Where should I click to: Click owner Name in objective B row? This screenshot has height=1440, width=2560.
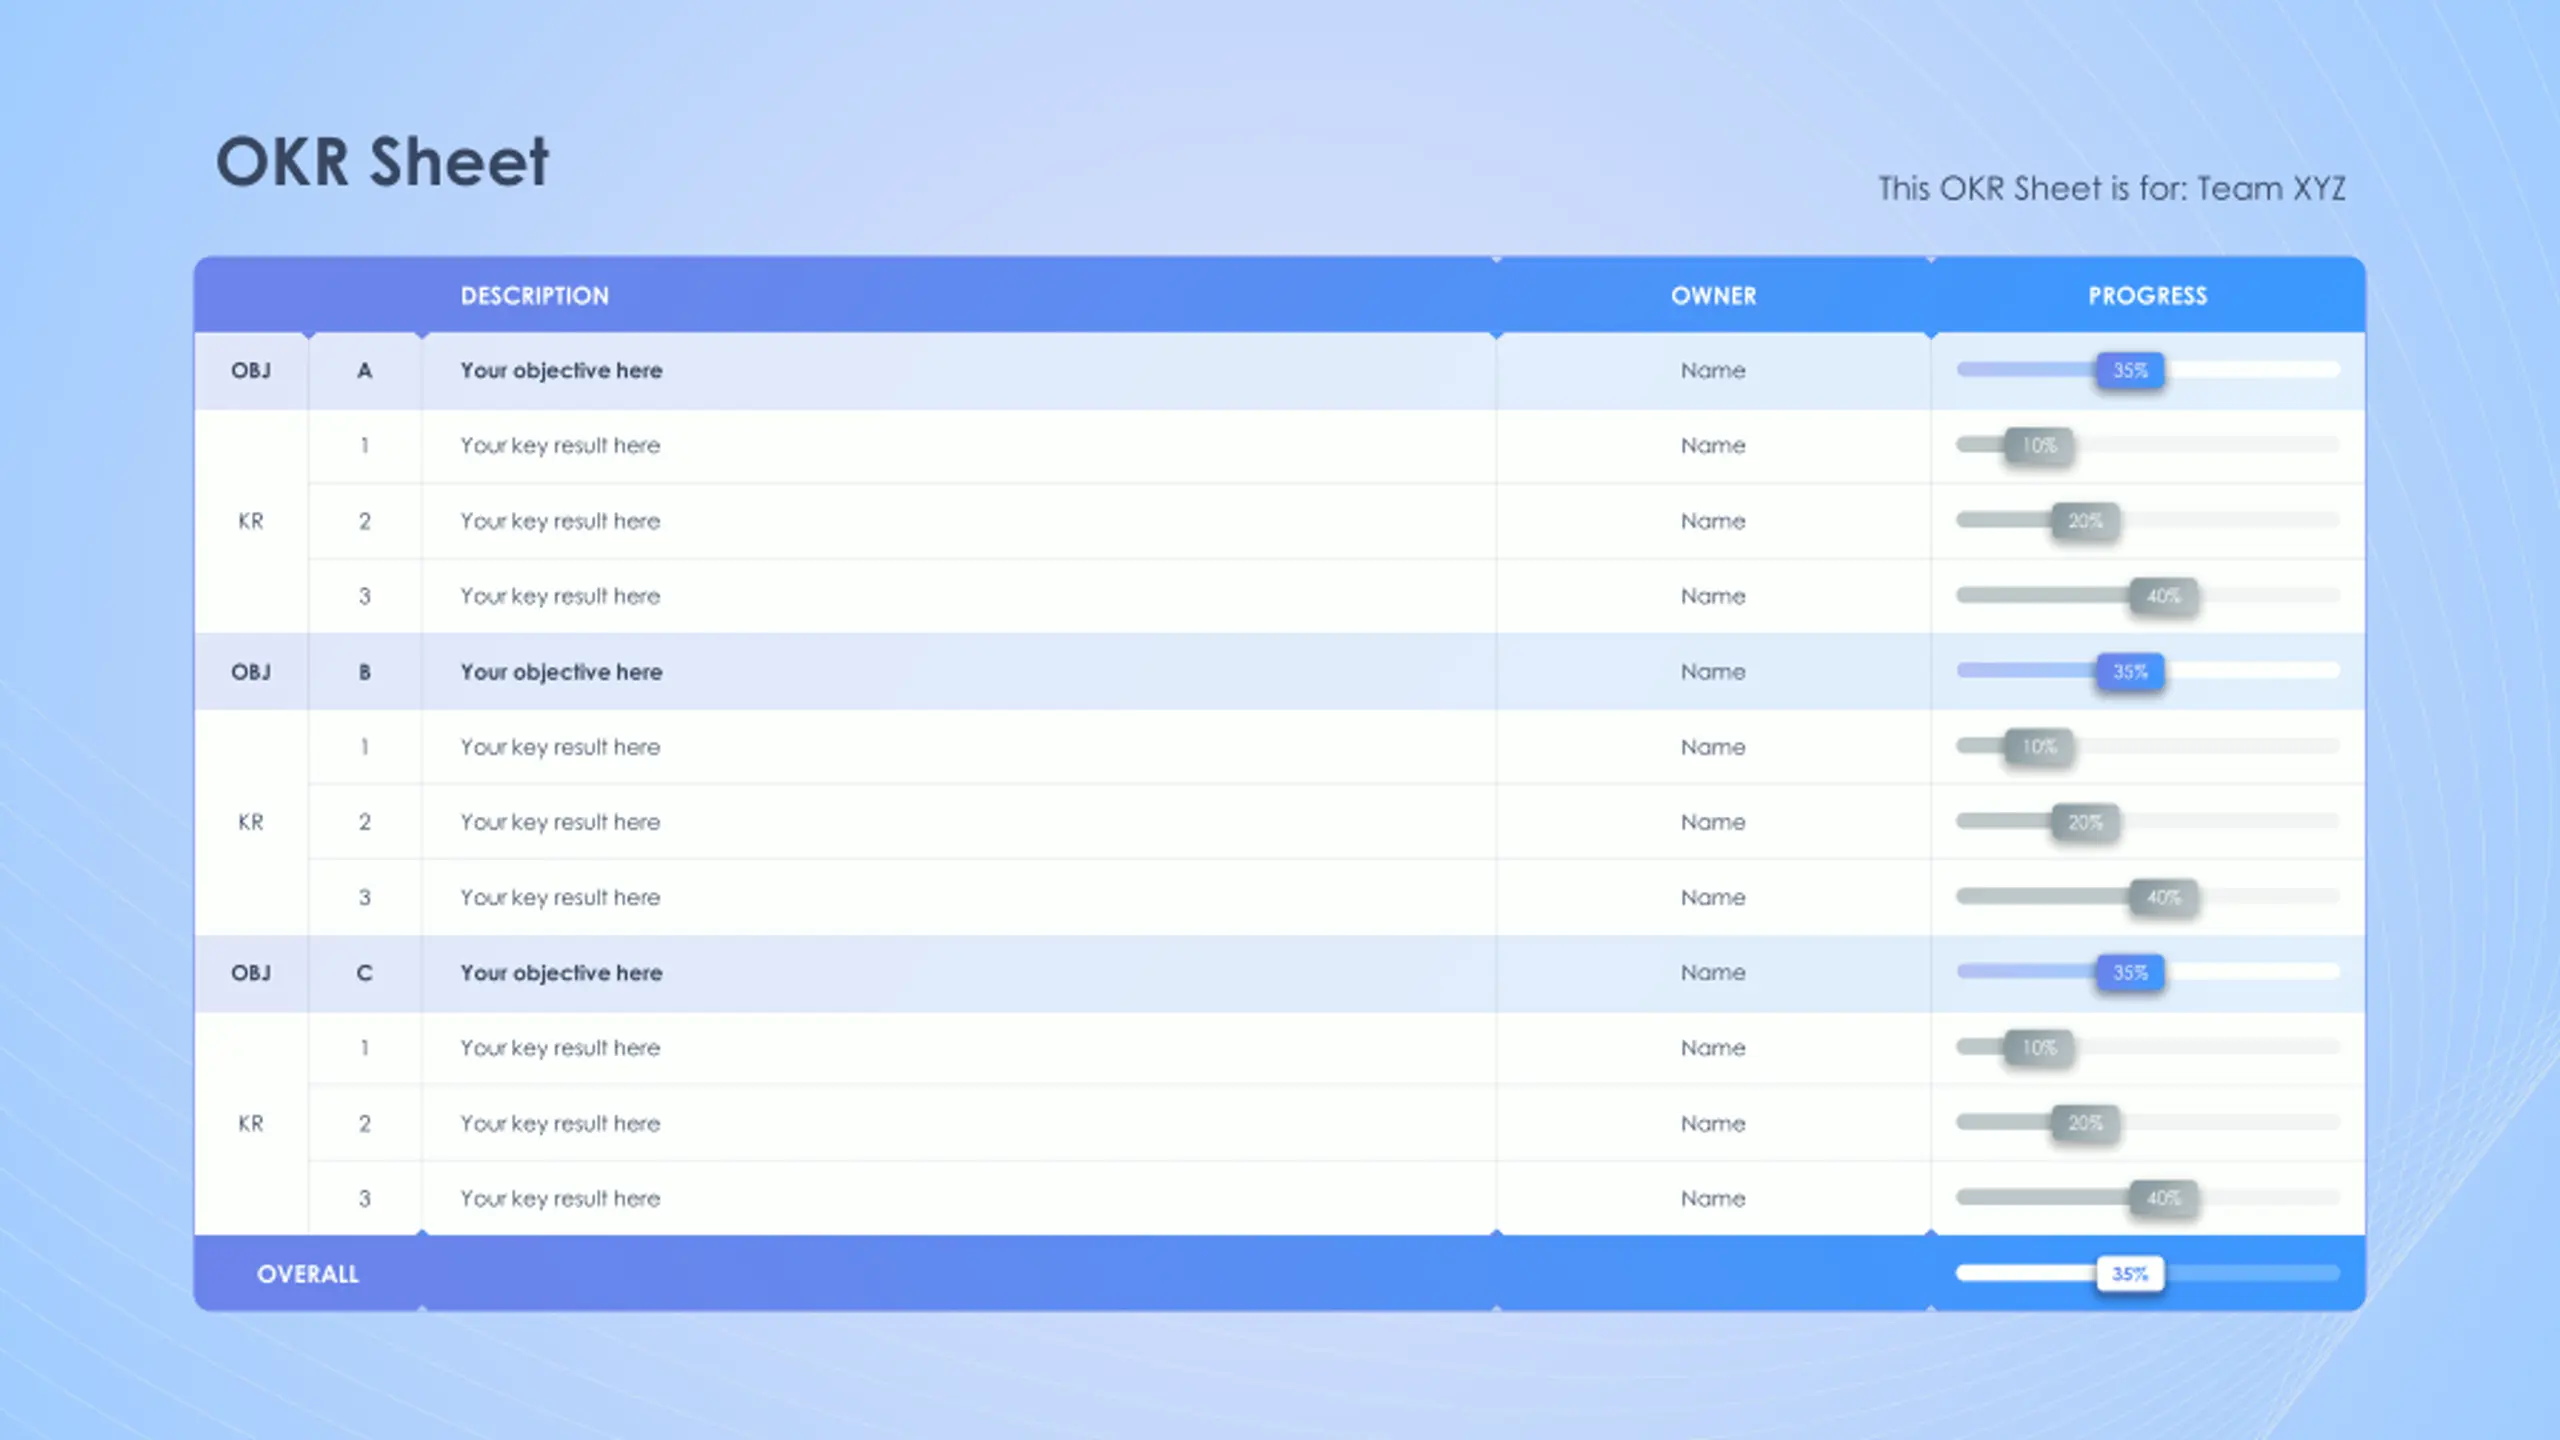coord(1713,672)
